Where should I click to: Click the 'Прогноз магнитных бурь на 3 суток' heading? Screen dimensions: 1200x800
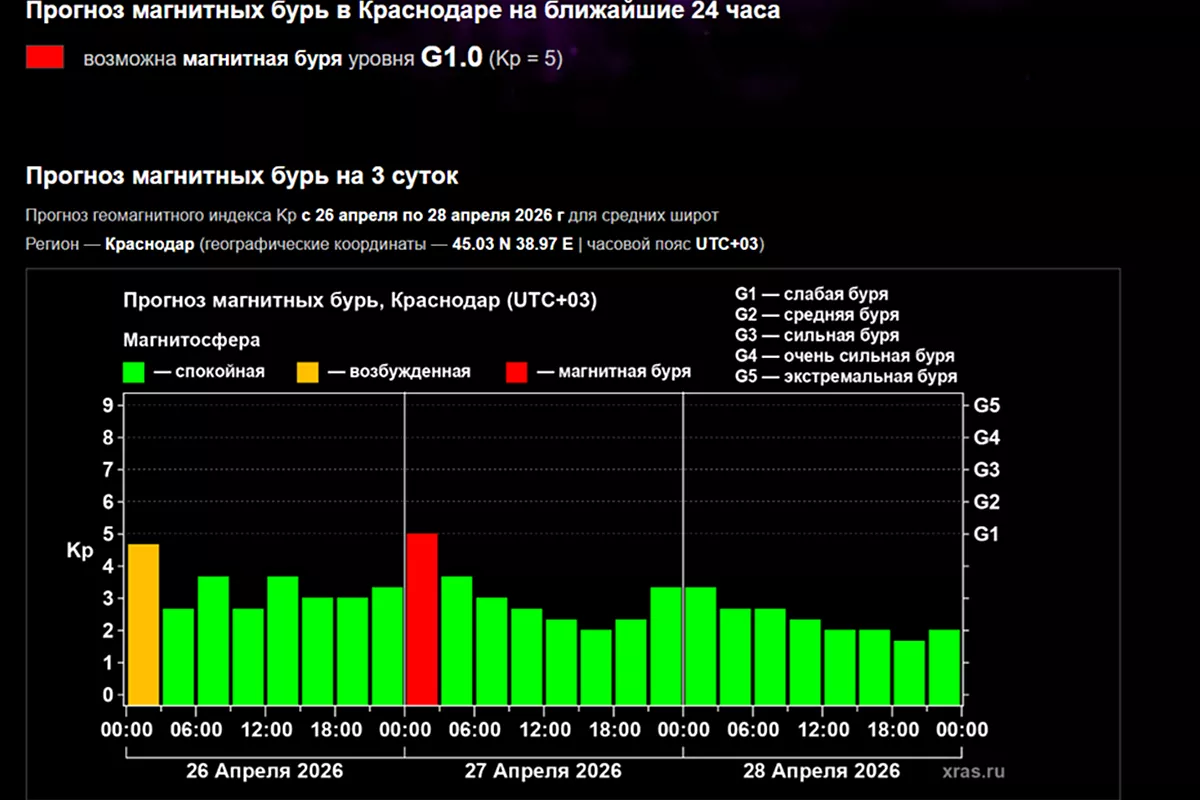(242, 177)
